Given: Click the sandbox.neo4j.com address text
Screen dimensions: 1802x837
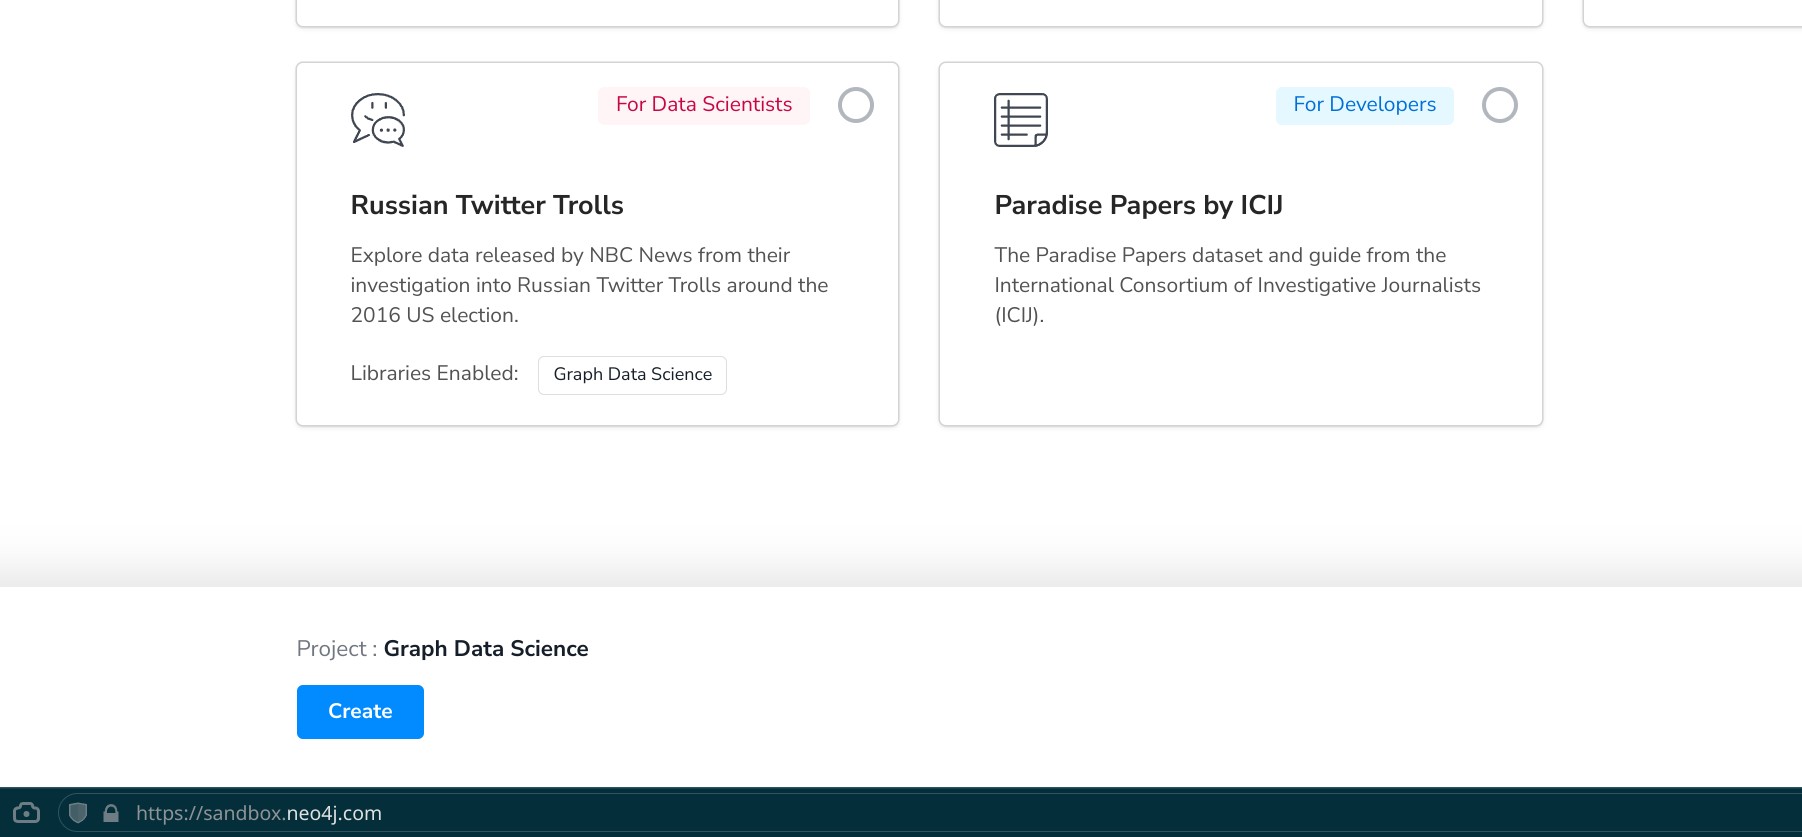Looking at the screenshot, I should pyautogui.click(x=259, y=813).
